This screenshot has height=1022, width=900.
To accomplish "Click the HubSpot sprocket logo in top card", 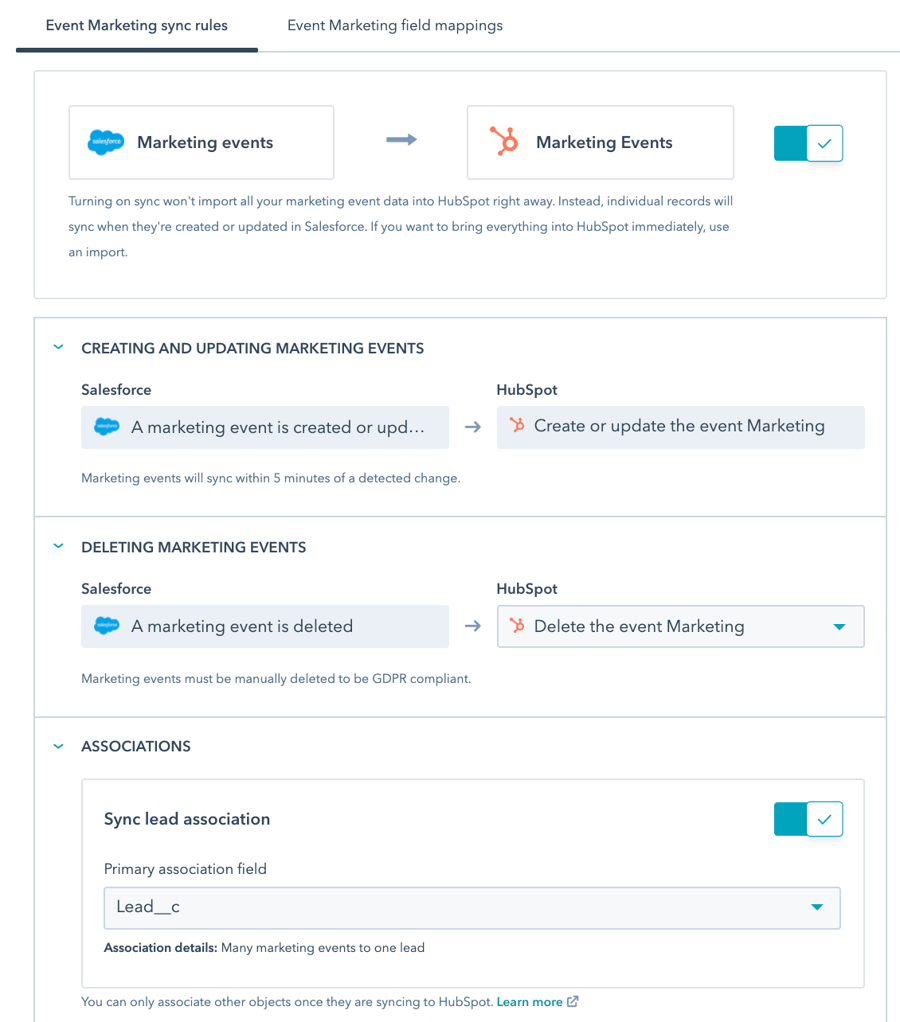I will pyautogui.click(x=504, y=142).
